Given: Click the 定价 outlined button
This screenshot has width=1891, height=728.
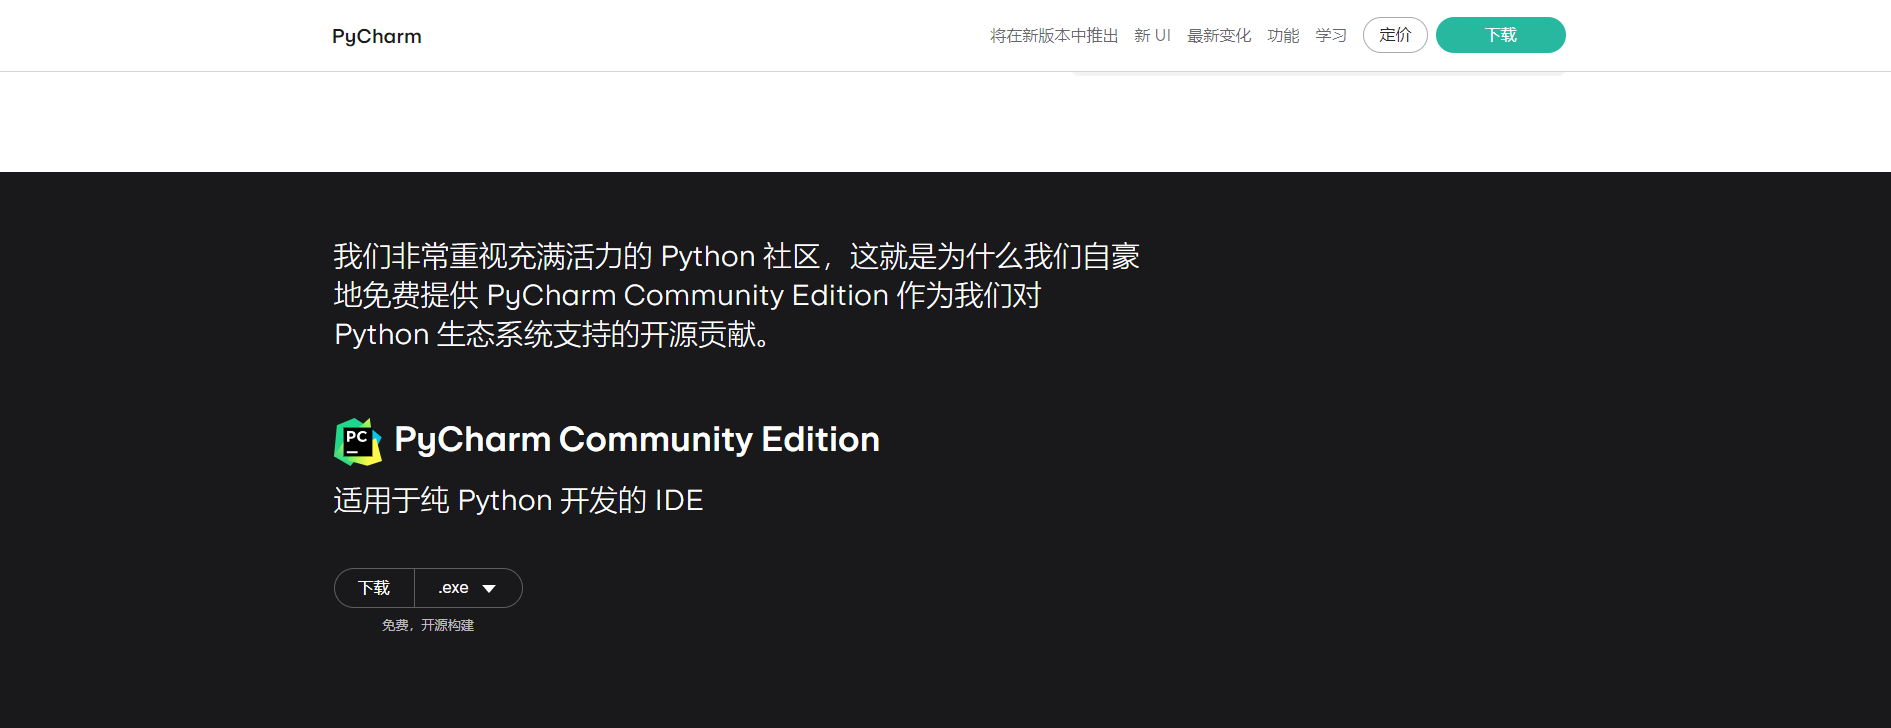Looking at the screenshot, I should (1395, 35).
